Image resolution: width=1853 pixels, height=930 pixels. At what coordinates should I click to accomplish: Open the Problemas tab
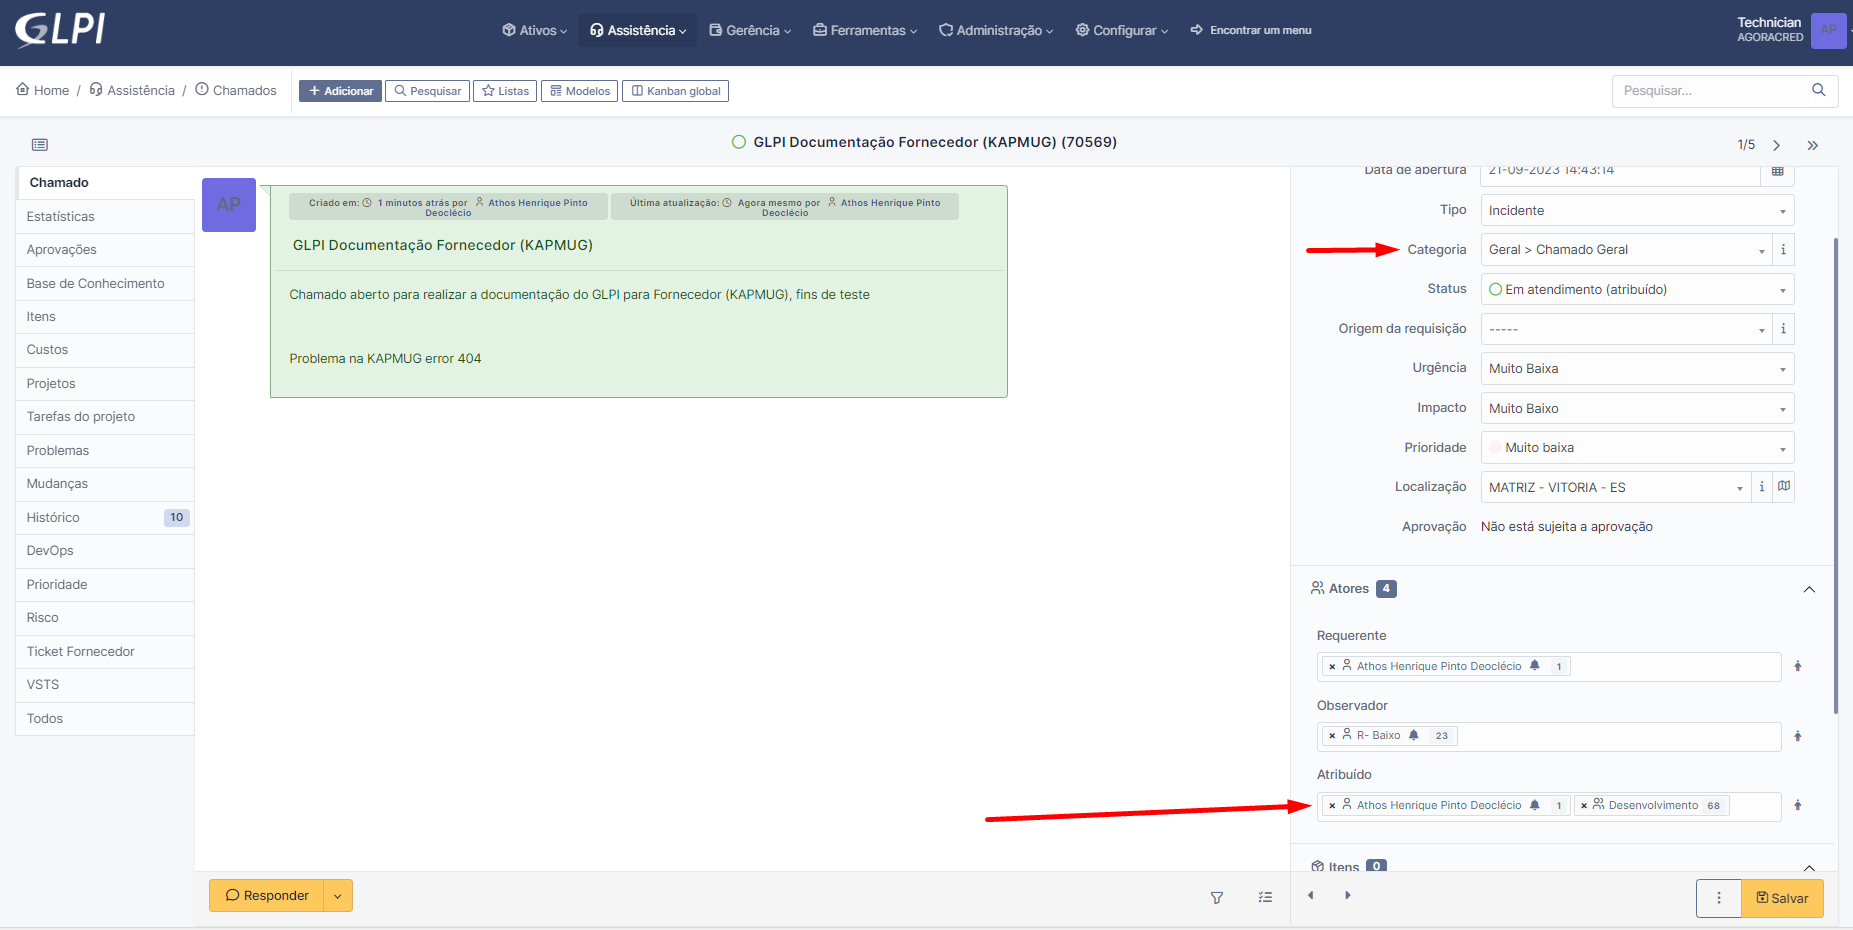[x=105, y=451]
